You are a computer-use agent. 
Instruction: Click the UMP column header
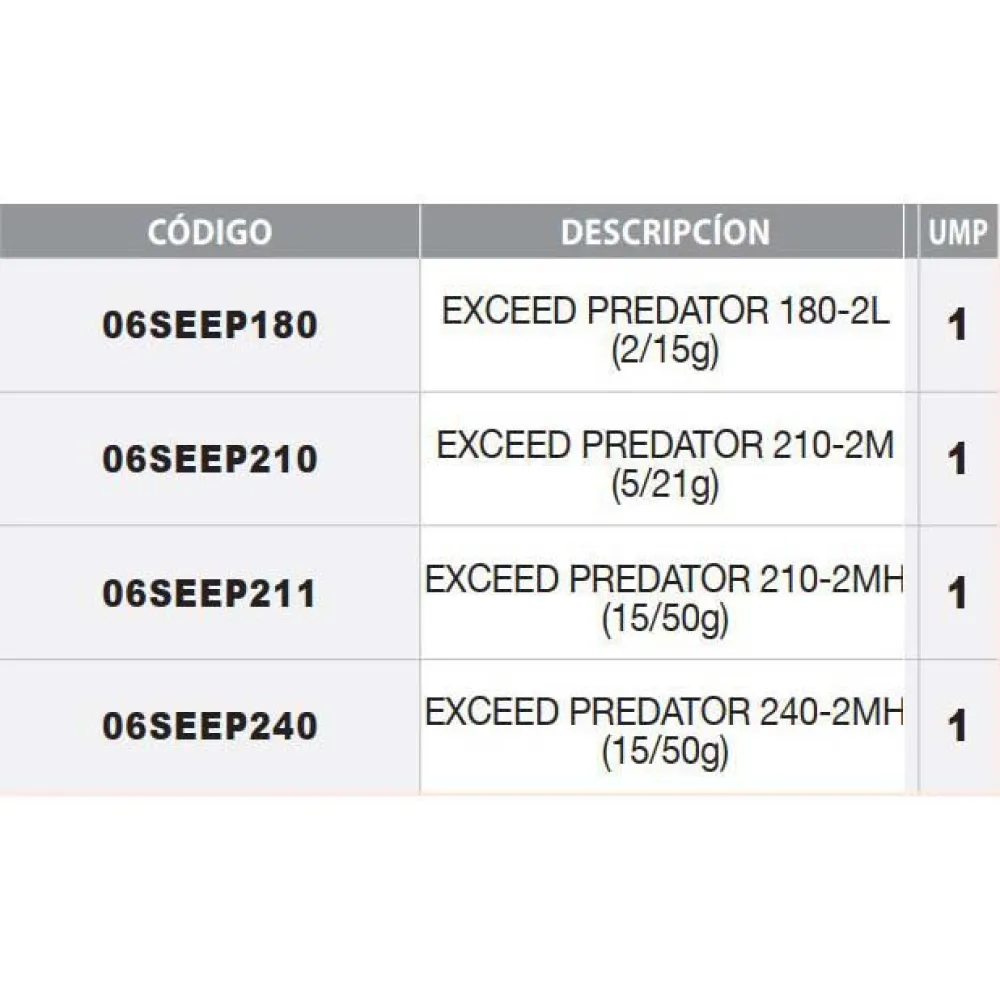click(x=958, y=232)
